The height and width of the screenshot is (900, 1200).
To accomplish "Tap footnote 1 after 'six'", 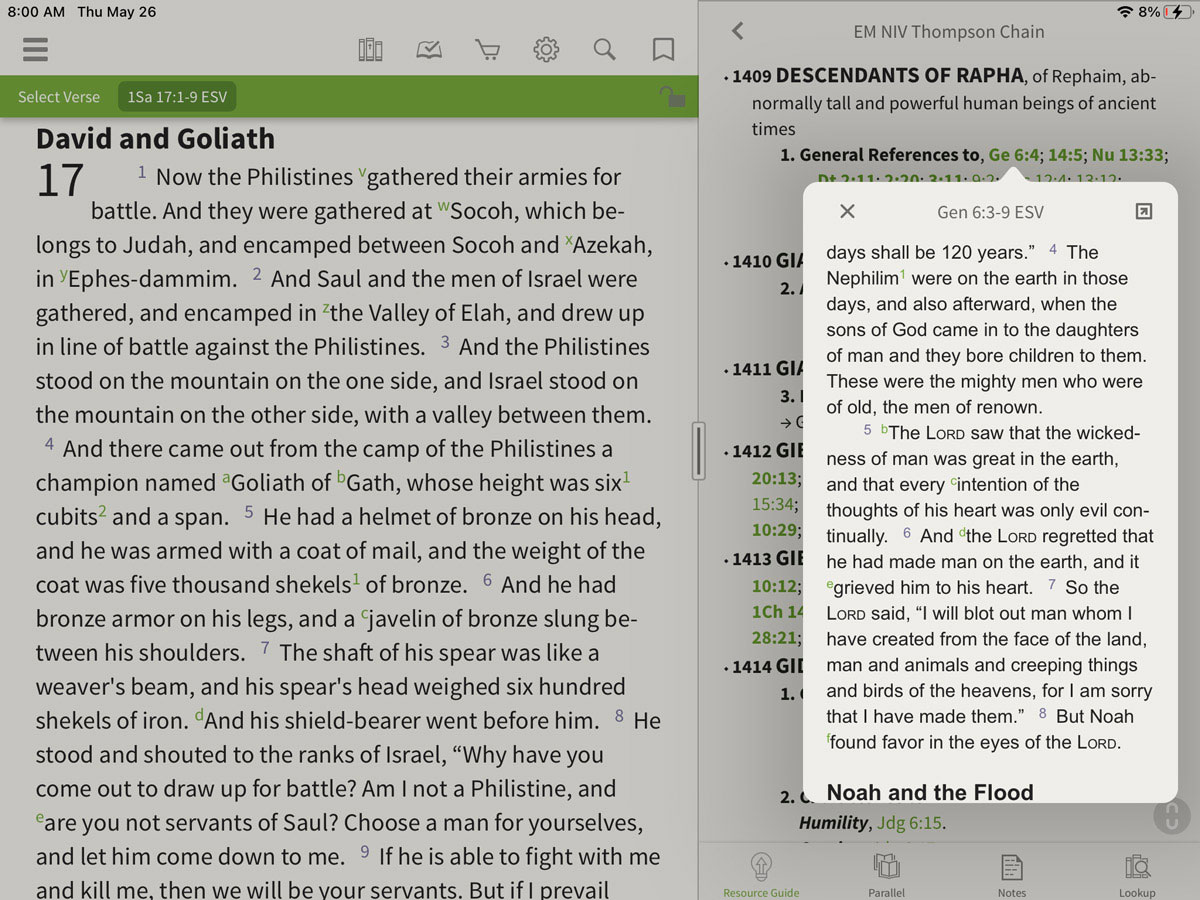I will pos(627,476).
